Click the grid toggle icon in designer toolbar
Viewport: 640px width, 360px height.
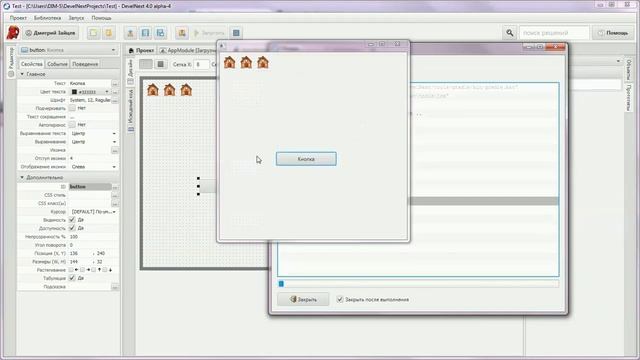160,64
